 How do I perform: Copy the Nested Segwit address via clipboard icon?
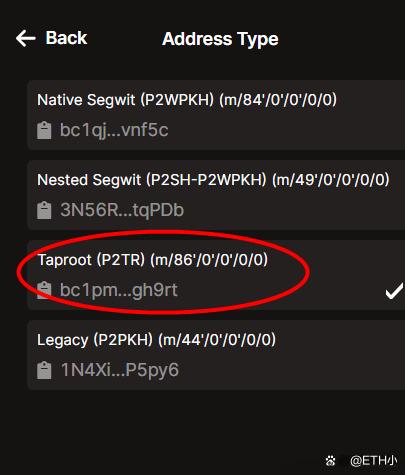click(44, 210)
